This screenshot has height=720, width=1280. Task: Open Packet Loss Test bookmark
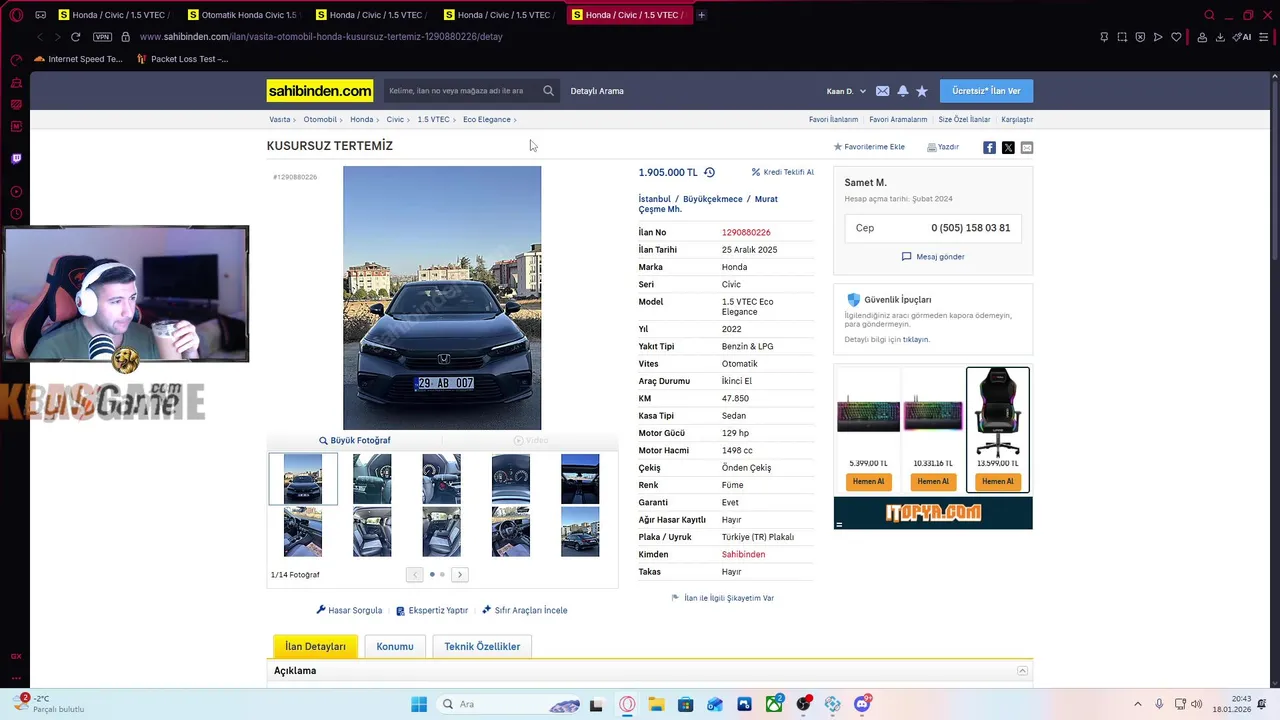pos(181,59)
